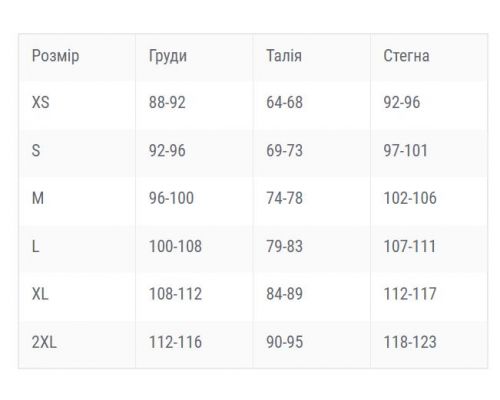
Task: Select the 2XL size row label
Action: click(44, 342)
